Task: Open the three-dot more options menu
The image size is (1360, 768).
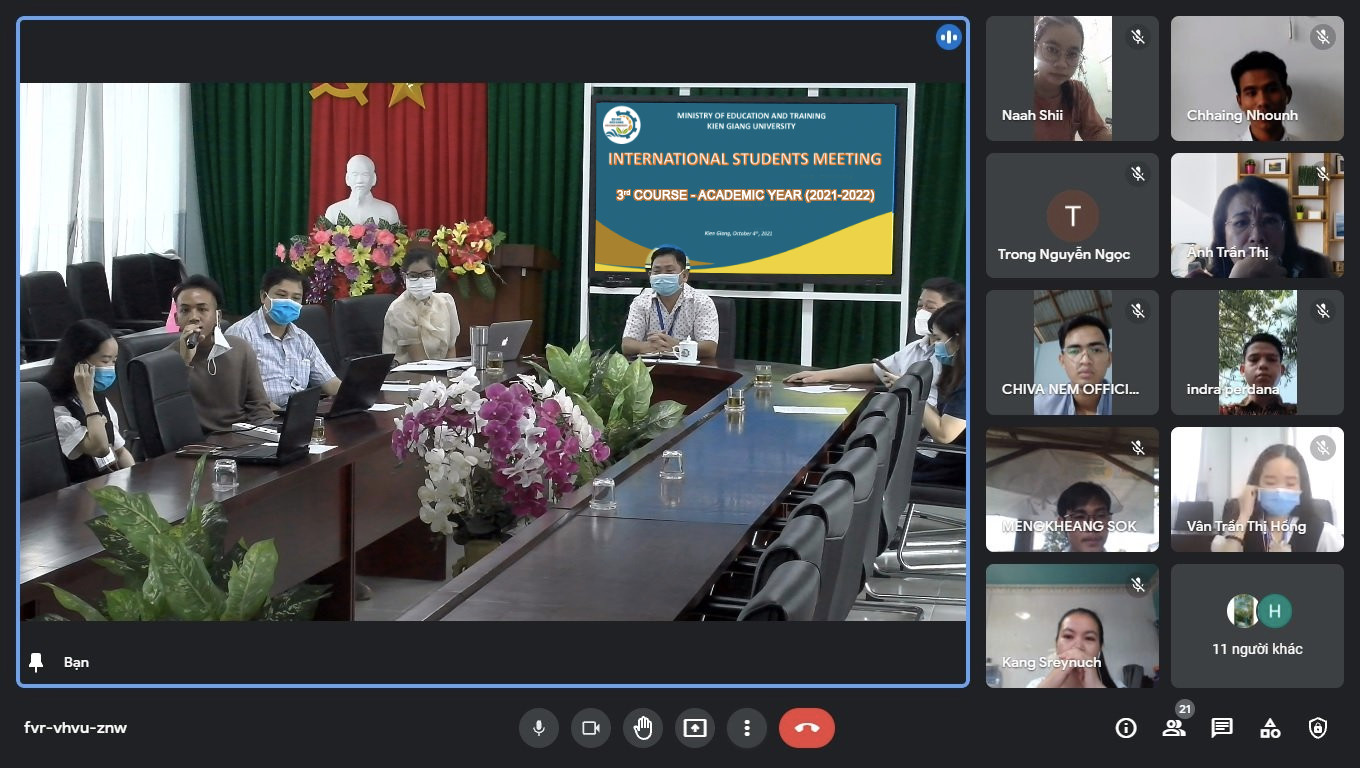Action: (747, 728)
